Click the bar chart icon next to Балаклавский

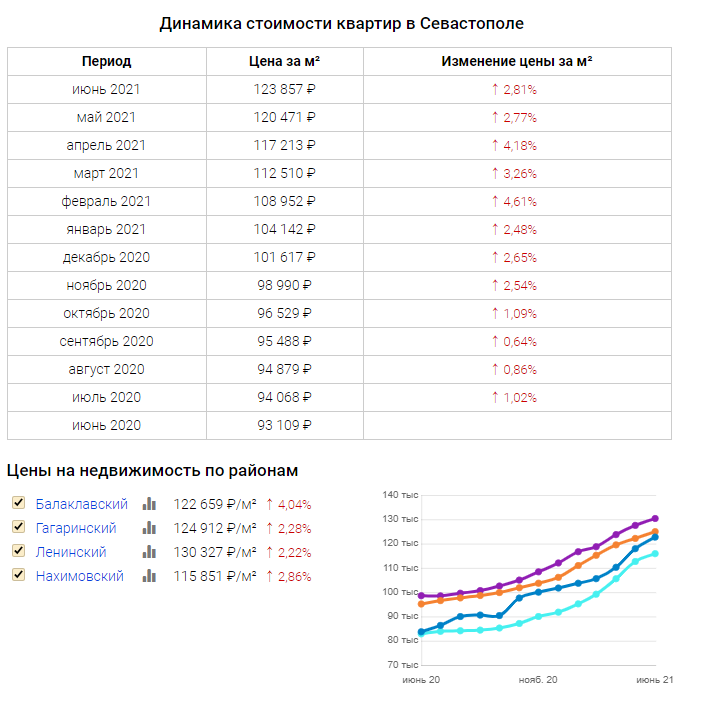point(149,504)
